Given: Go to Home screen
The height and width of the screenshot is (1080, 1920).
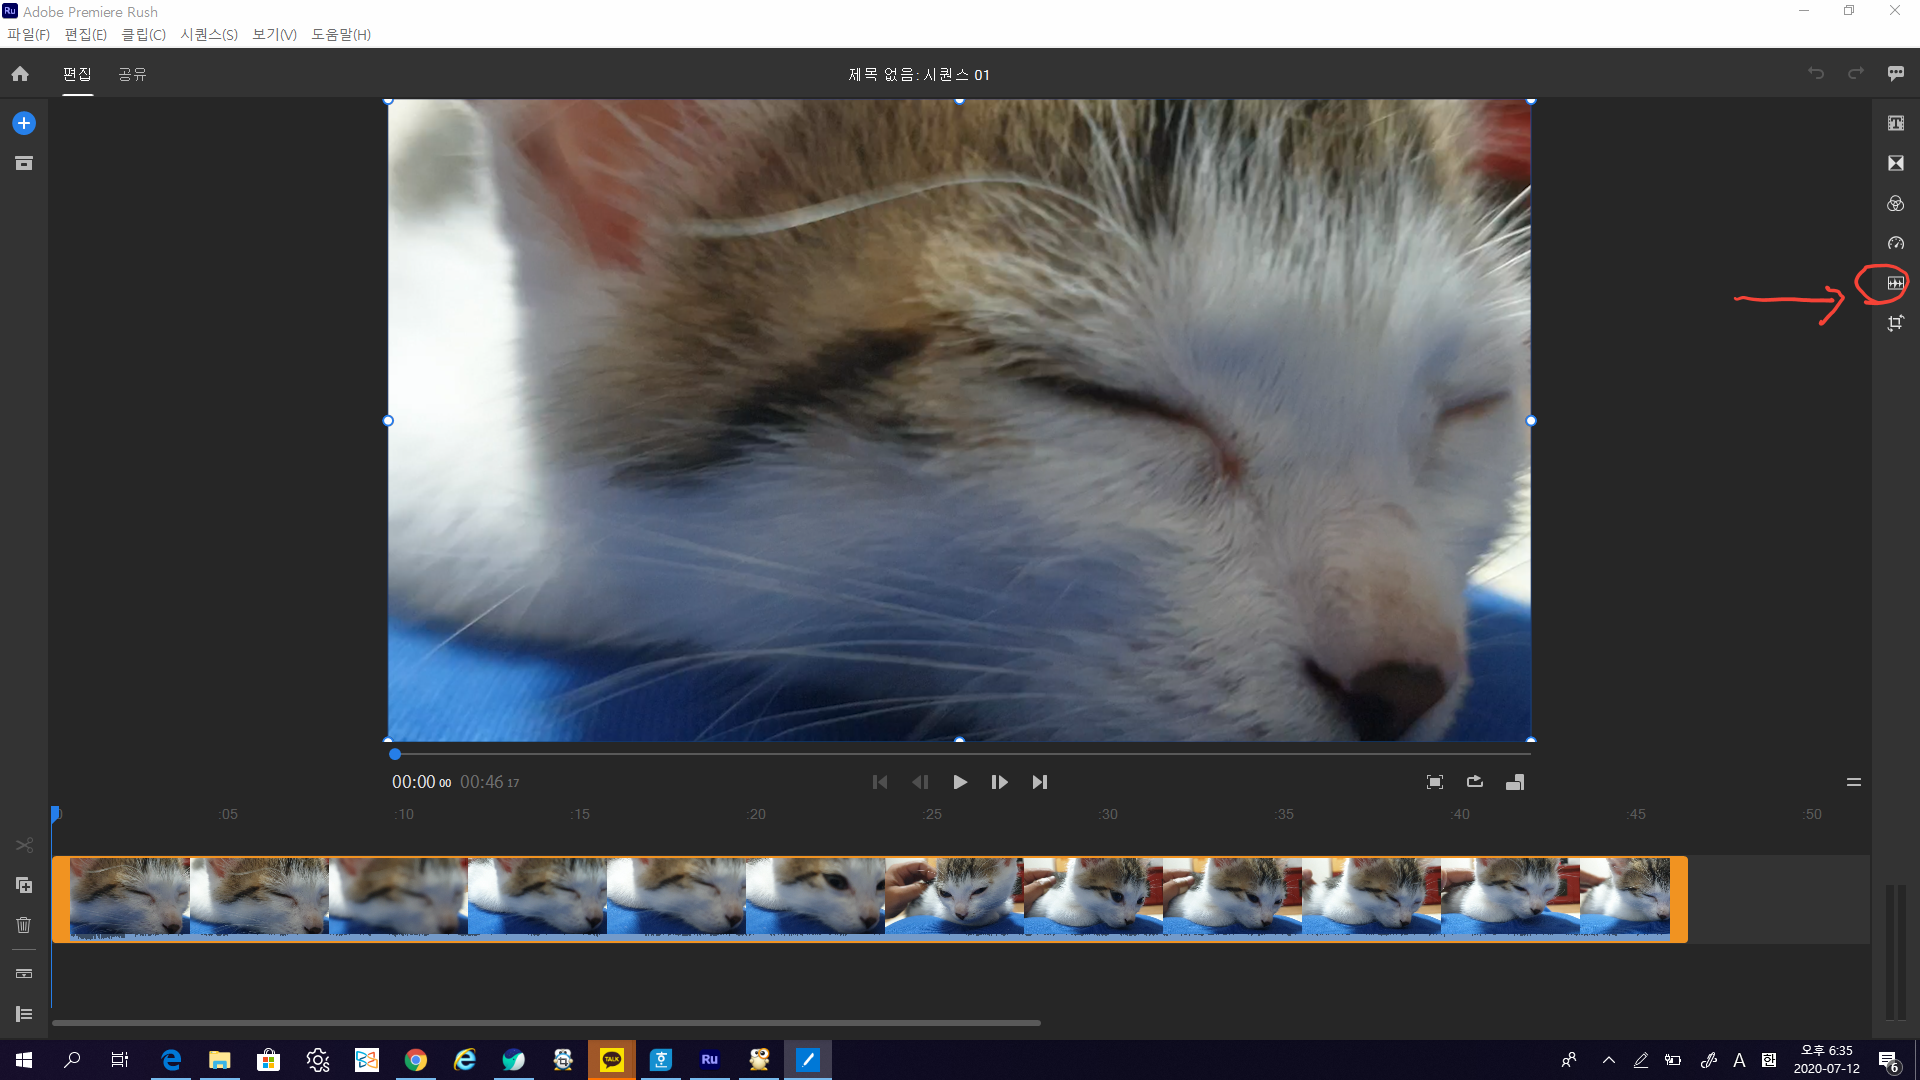Looking at the screenshot, I should coord(20,74).
